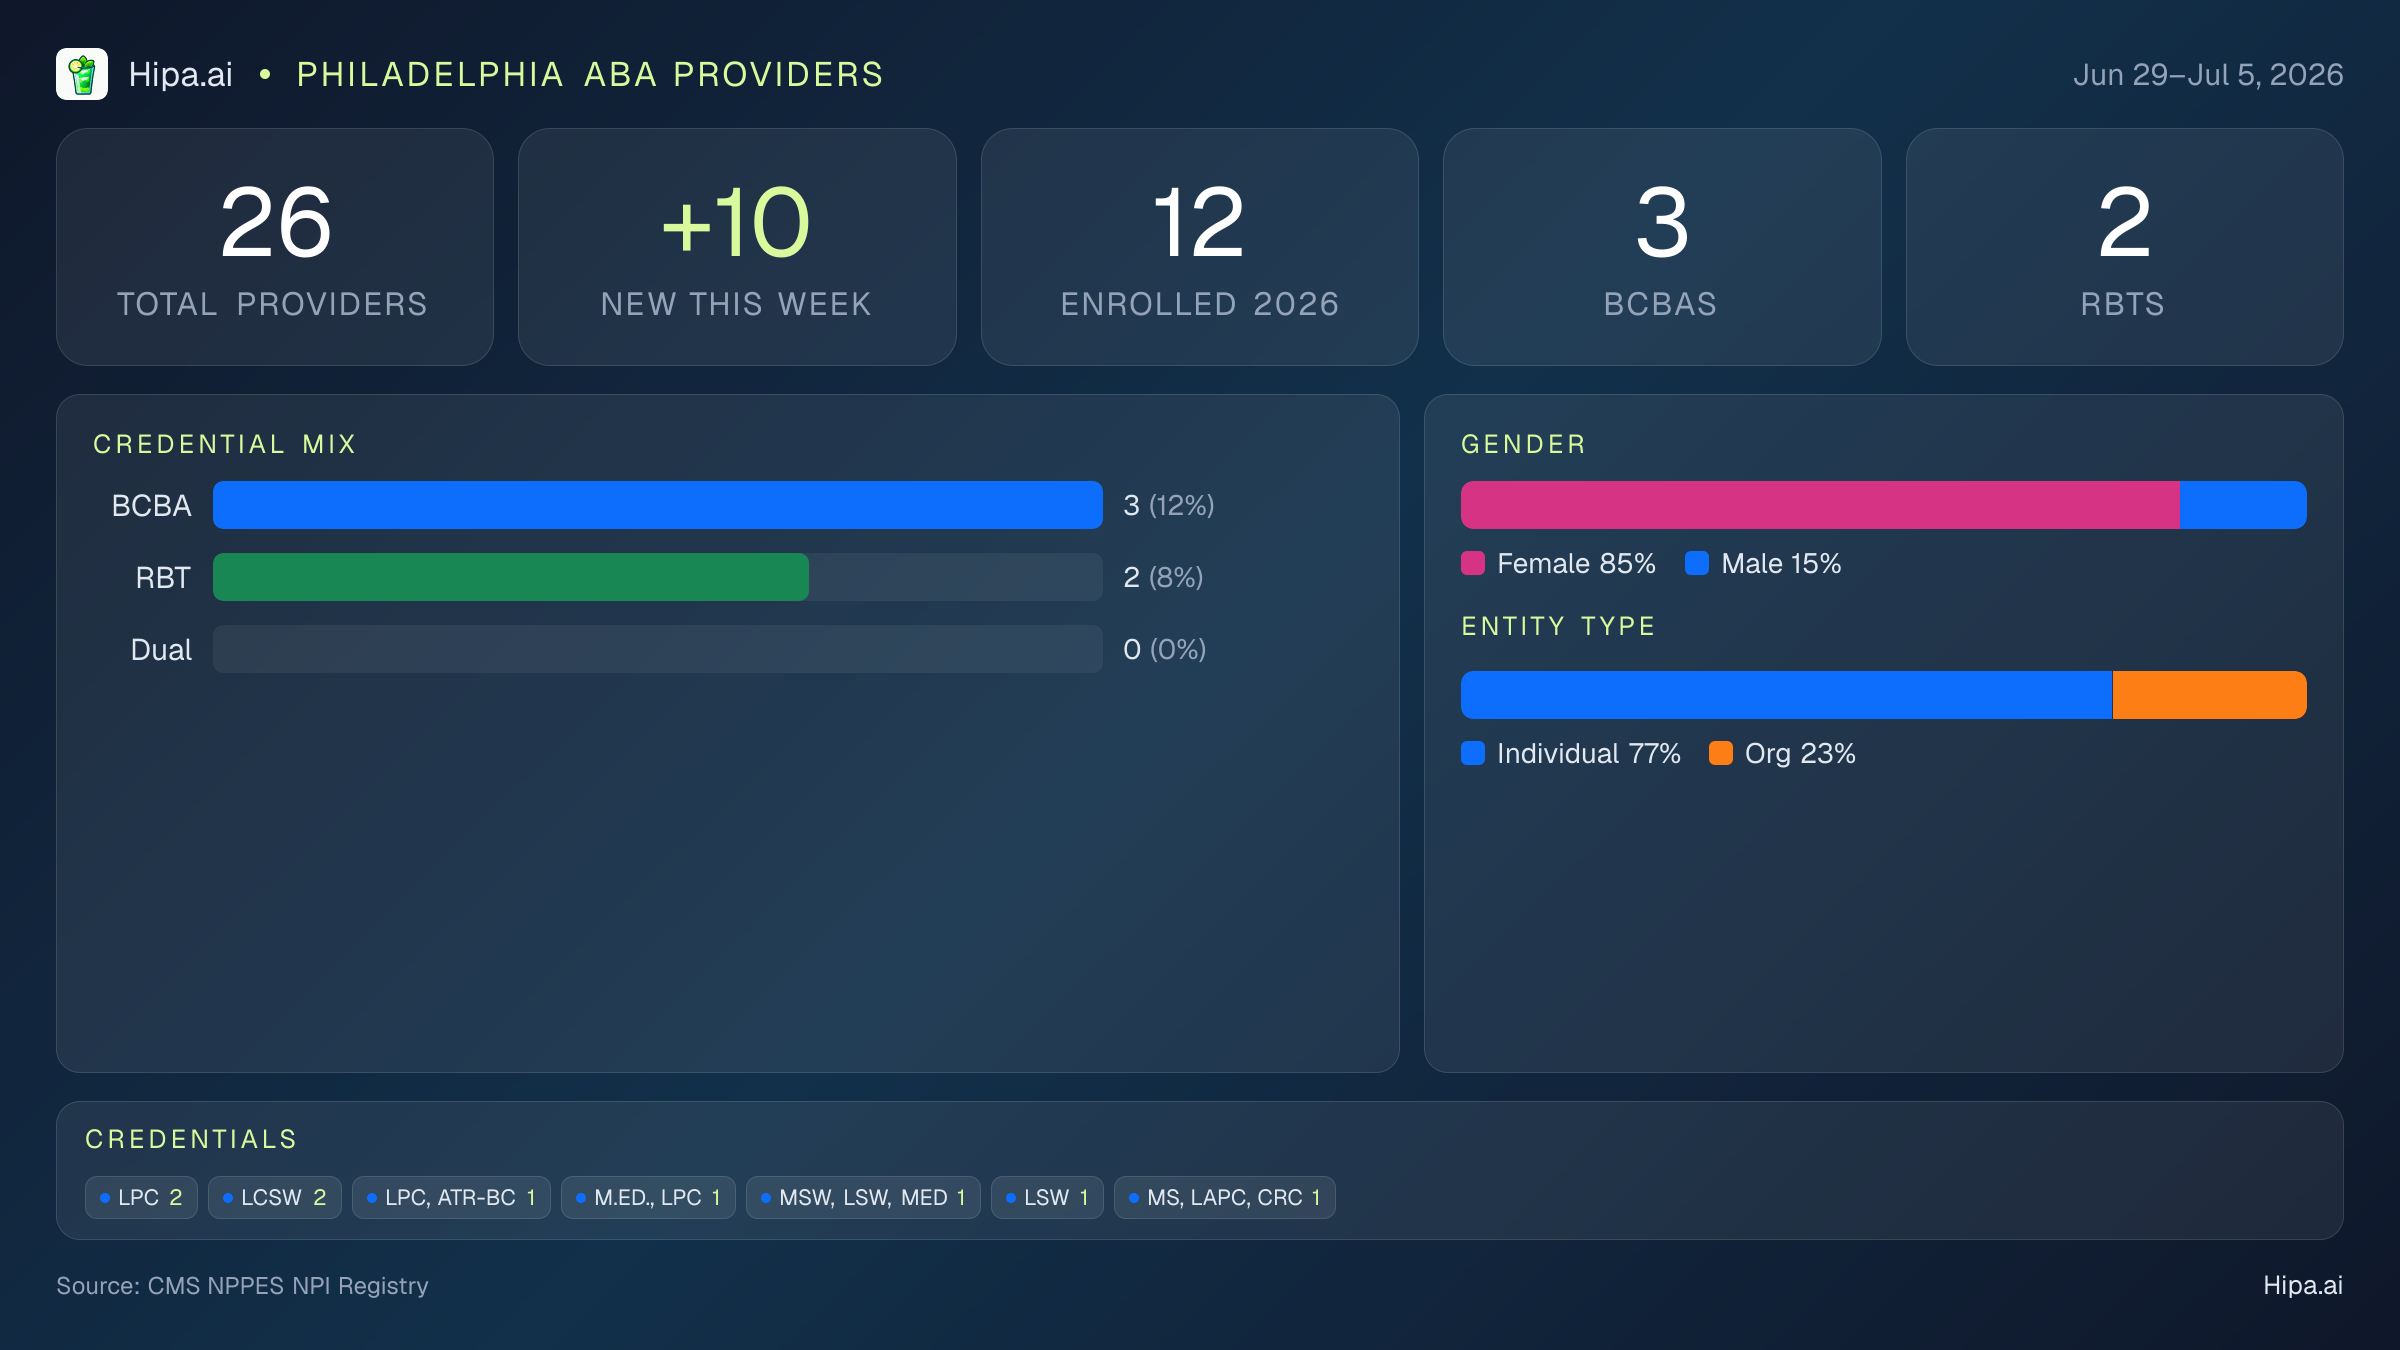Click the blue BCBA credential bar

(658, 505)
